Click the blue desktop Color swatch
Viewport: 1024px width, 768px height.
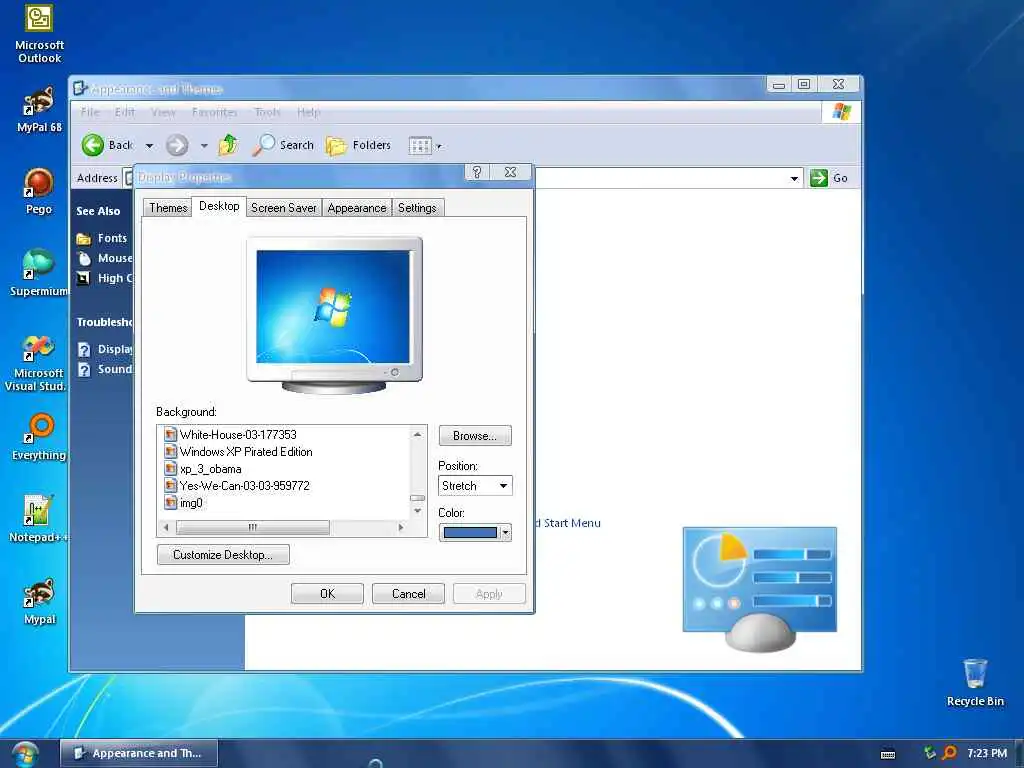[x=470, y=532]
